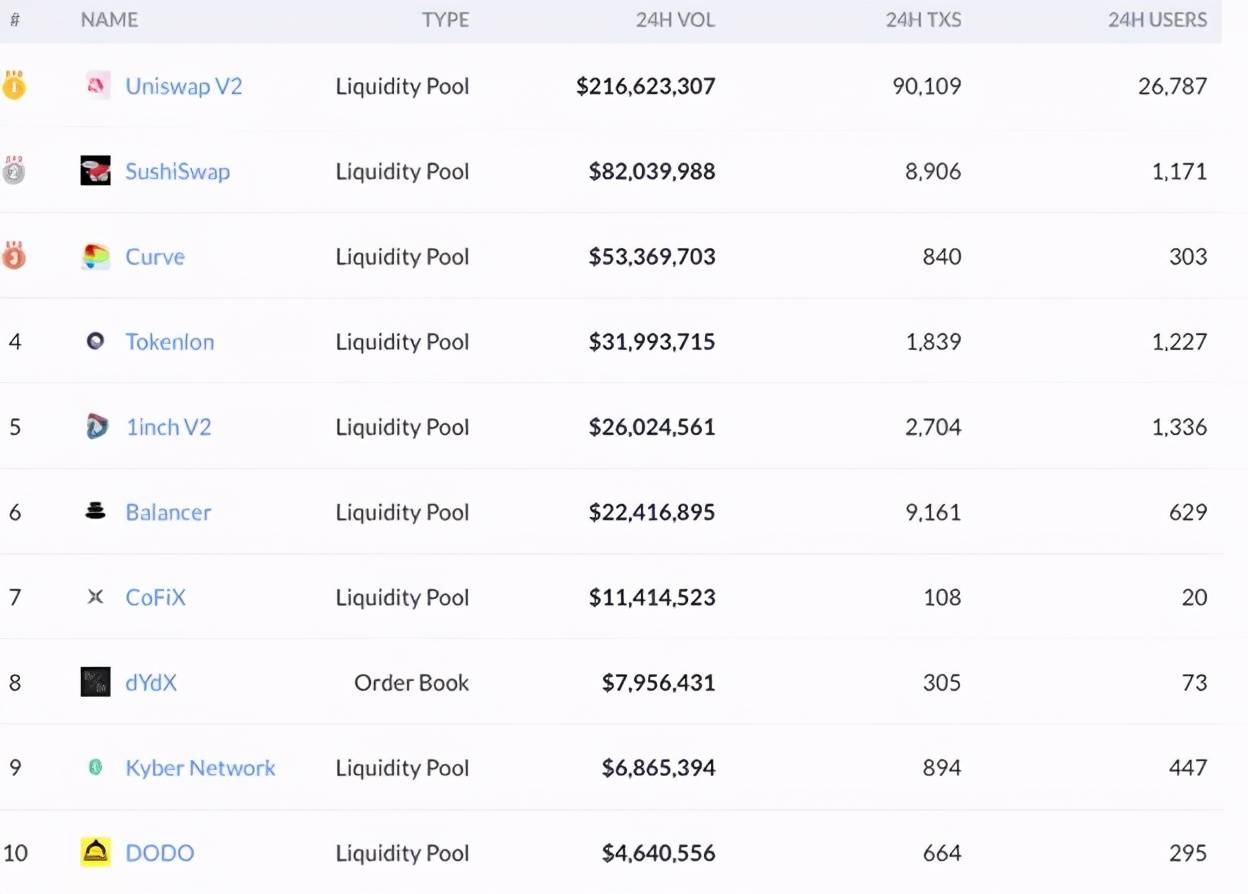Select the $22,416,895 volume value
The image size is (1248, 894).
652,512
